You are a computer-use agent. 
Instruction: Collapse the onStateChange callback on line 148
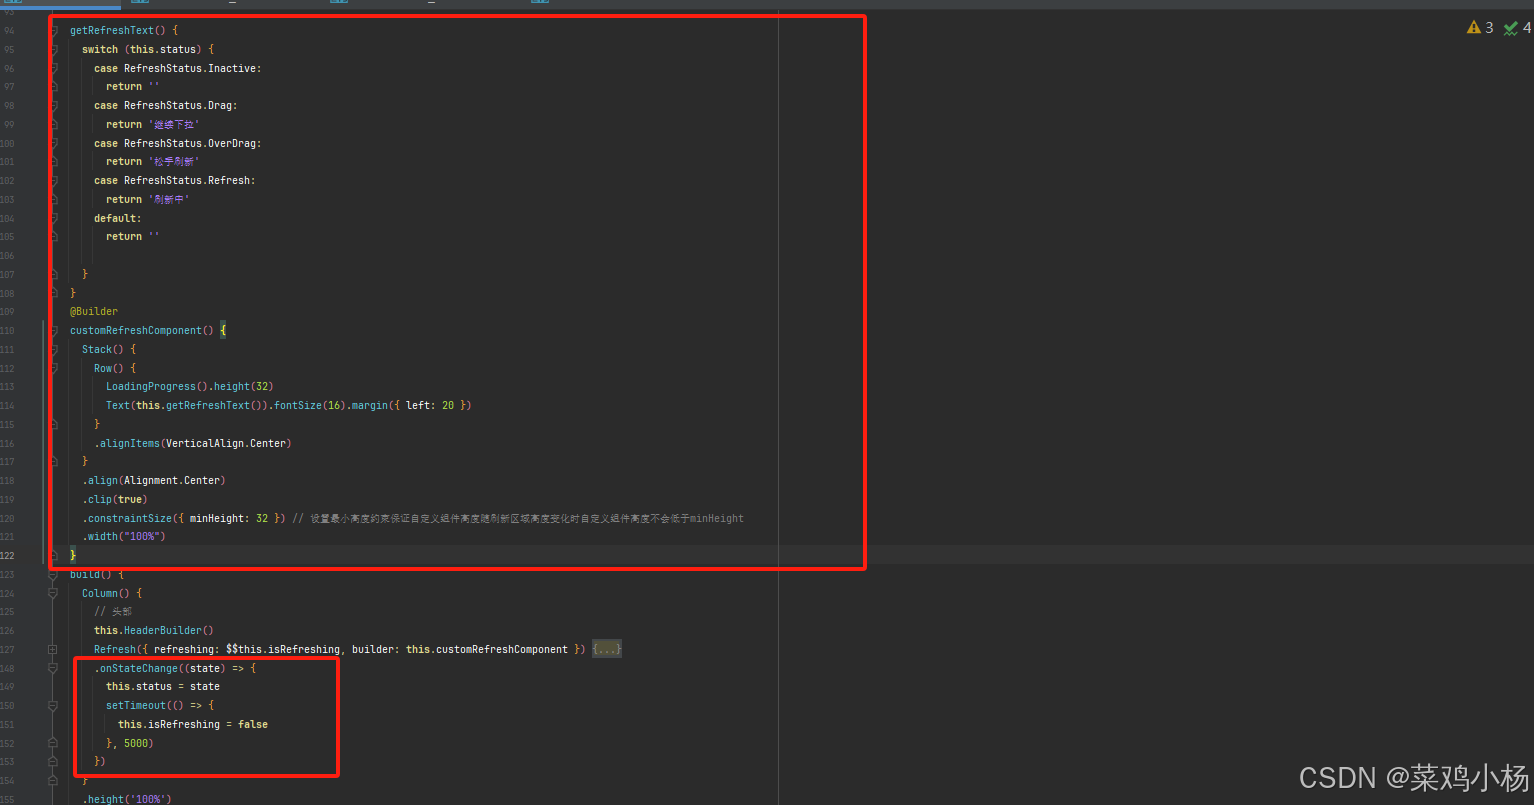click(53, 668)
